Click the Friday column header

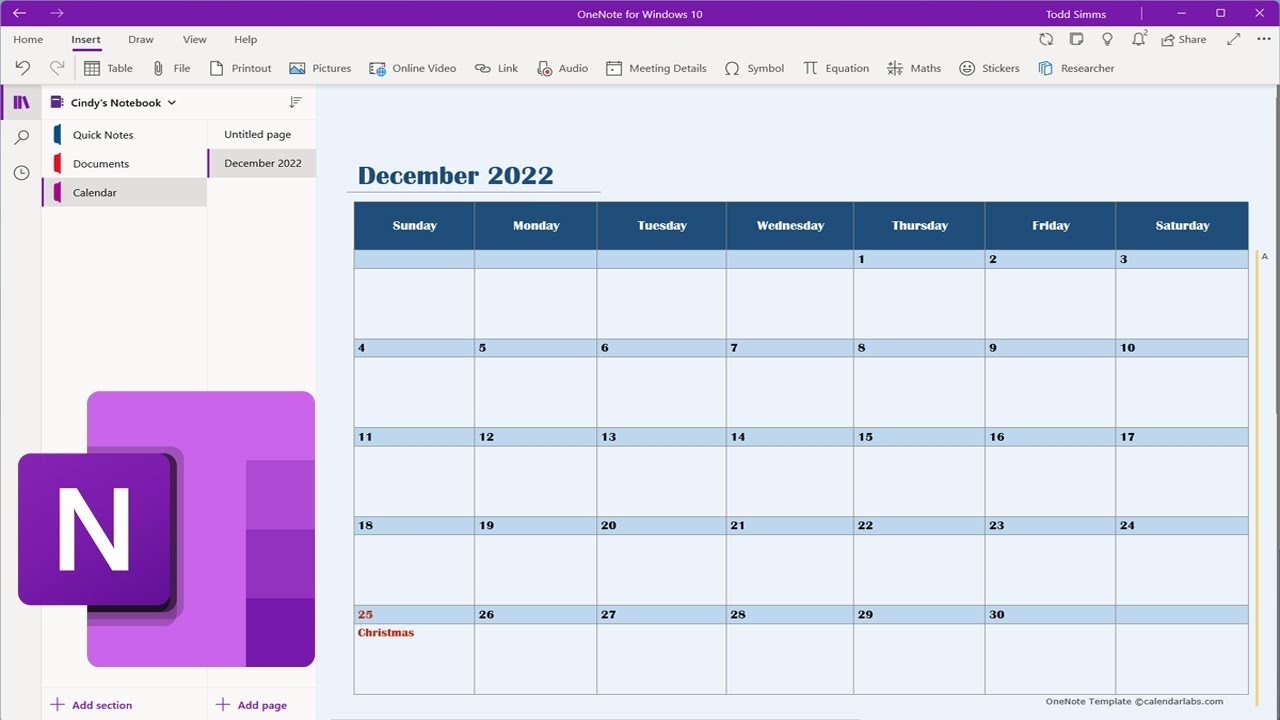pos(1050,226)
